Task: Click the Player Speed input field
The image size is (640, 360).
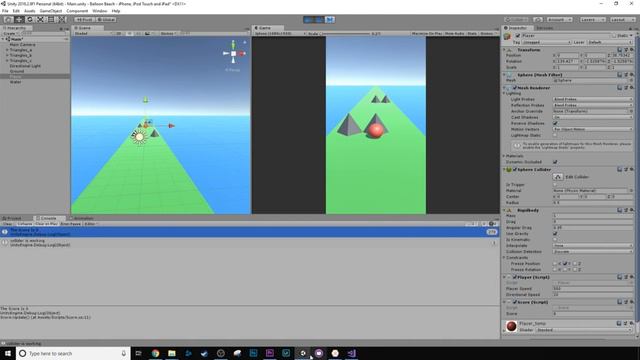Action: [593, 289]
